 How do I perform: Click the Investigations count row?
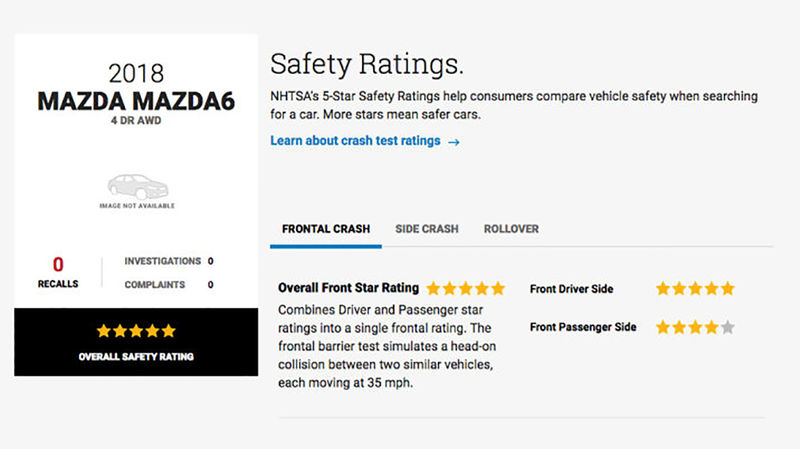click(168, 261)
